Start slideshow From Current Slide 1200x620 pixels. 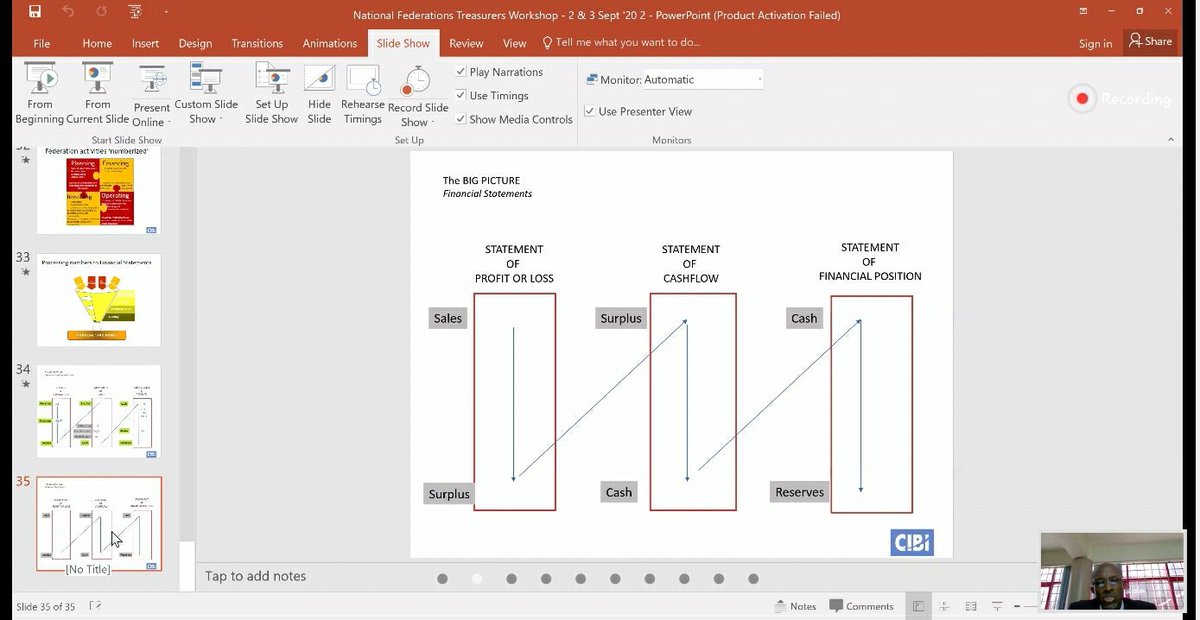[x=98, y=94]
